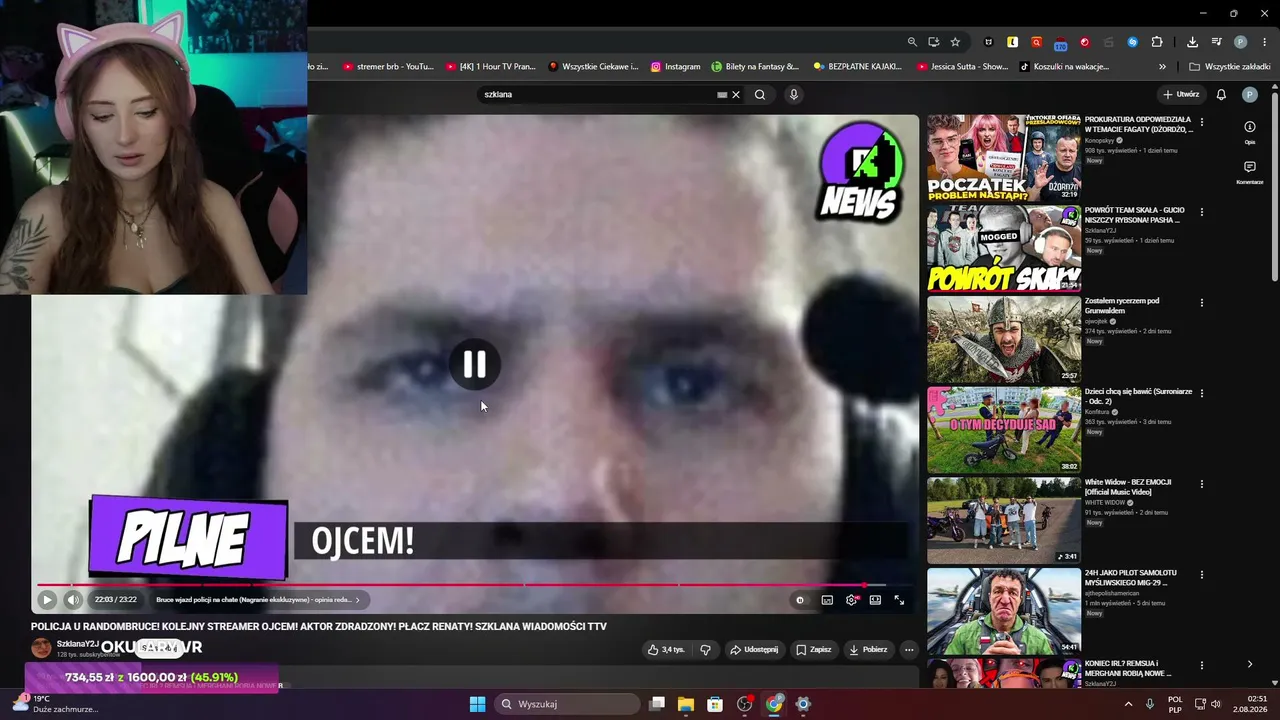Clear the YouTube search query
The width and height of the screenshot is (1280, 720).
pos(736,95)
